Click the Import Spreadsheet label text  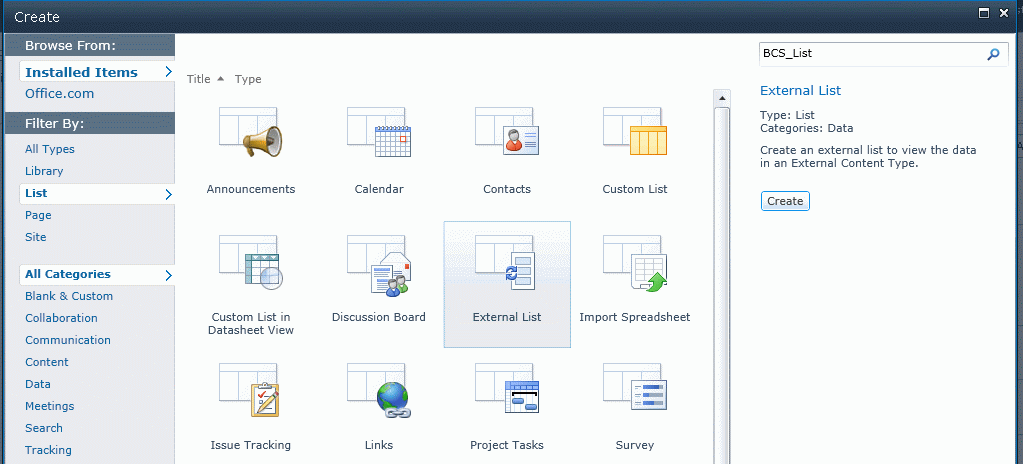pos(635,317)
